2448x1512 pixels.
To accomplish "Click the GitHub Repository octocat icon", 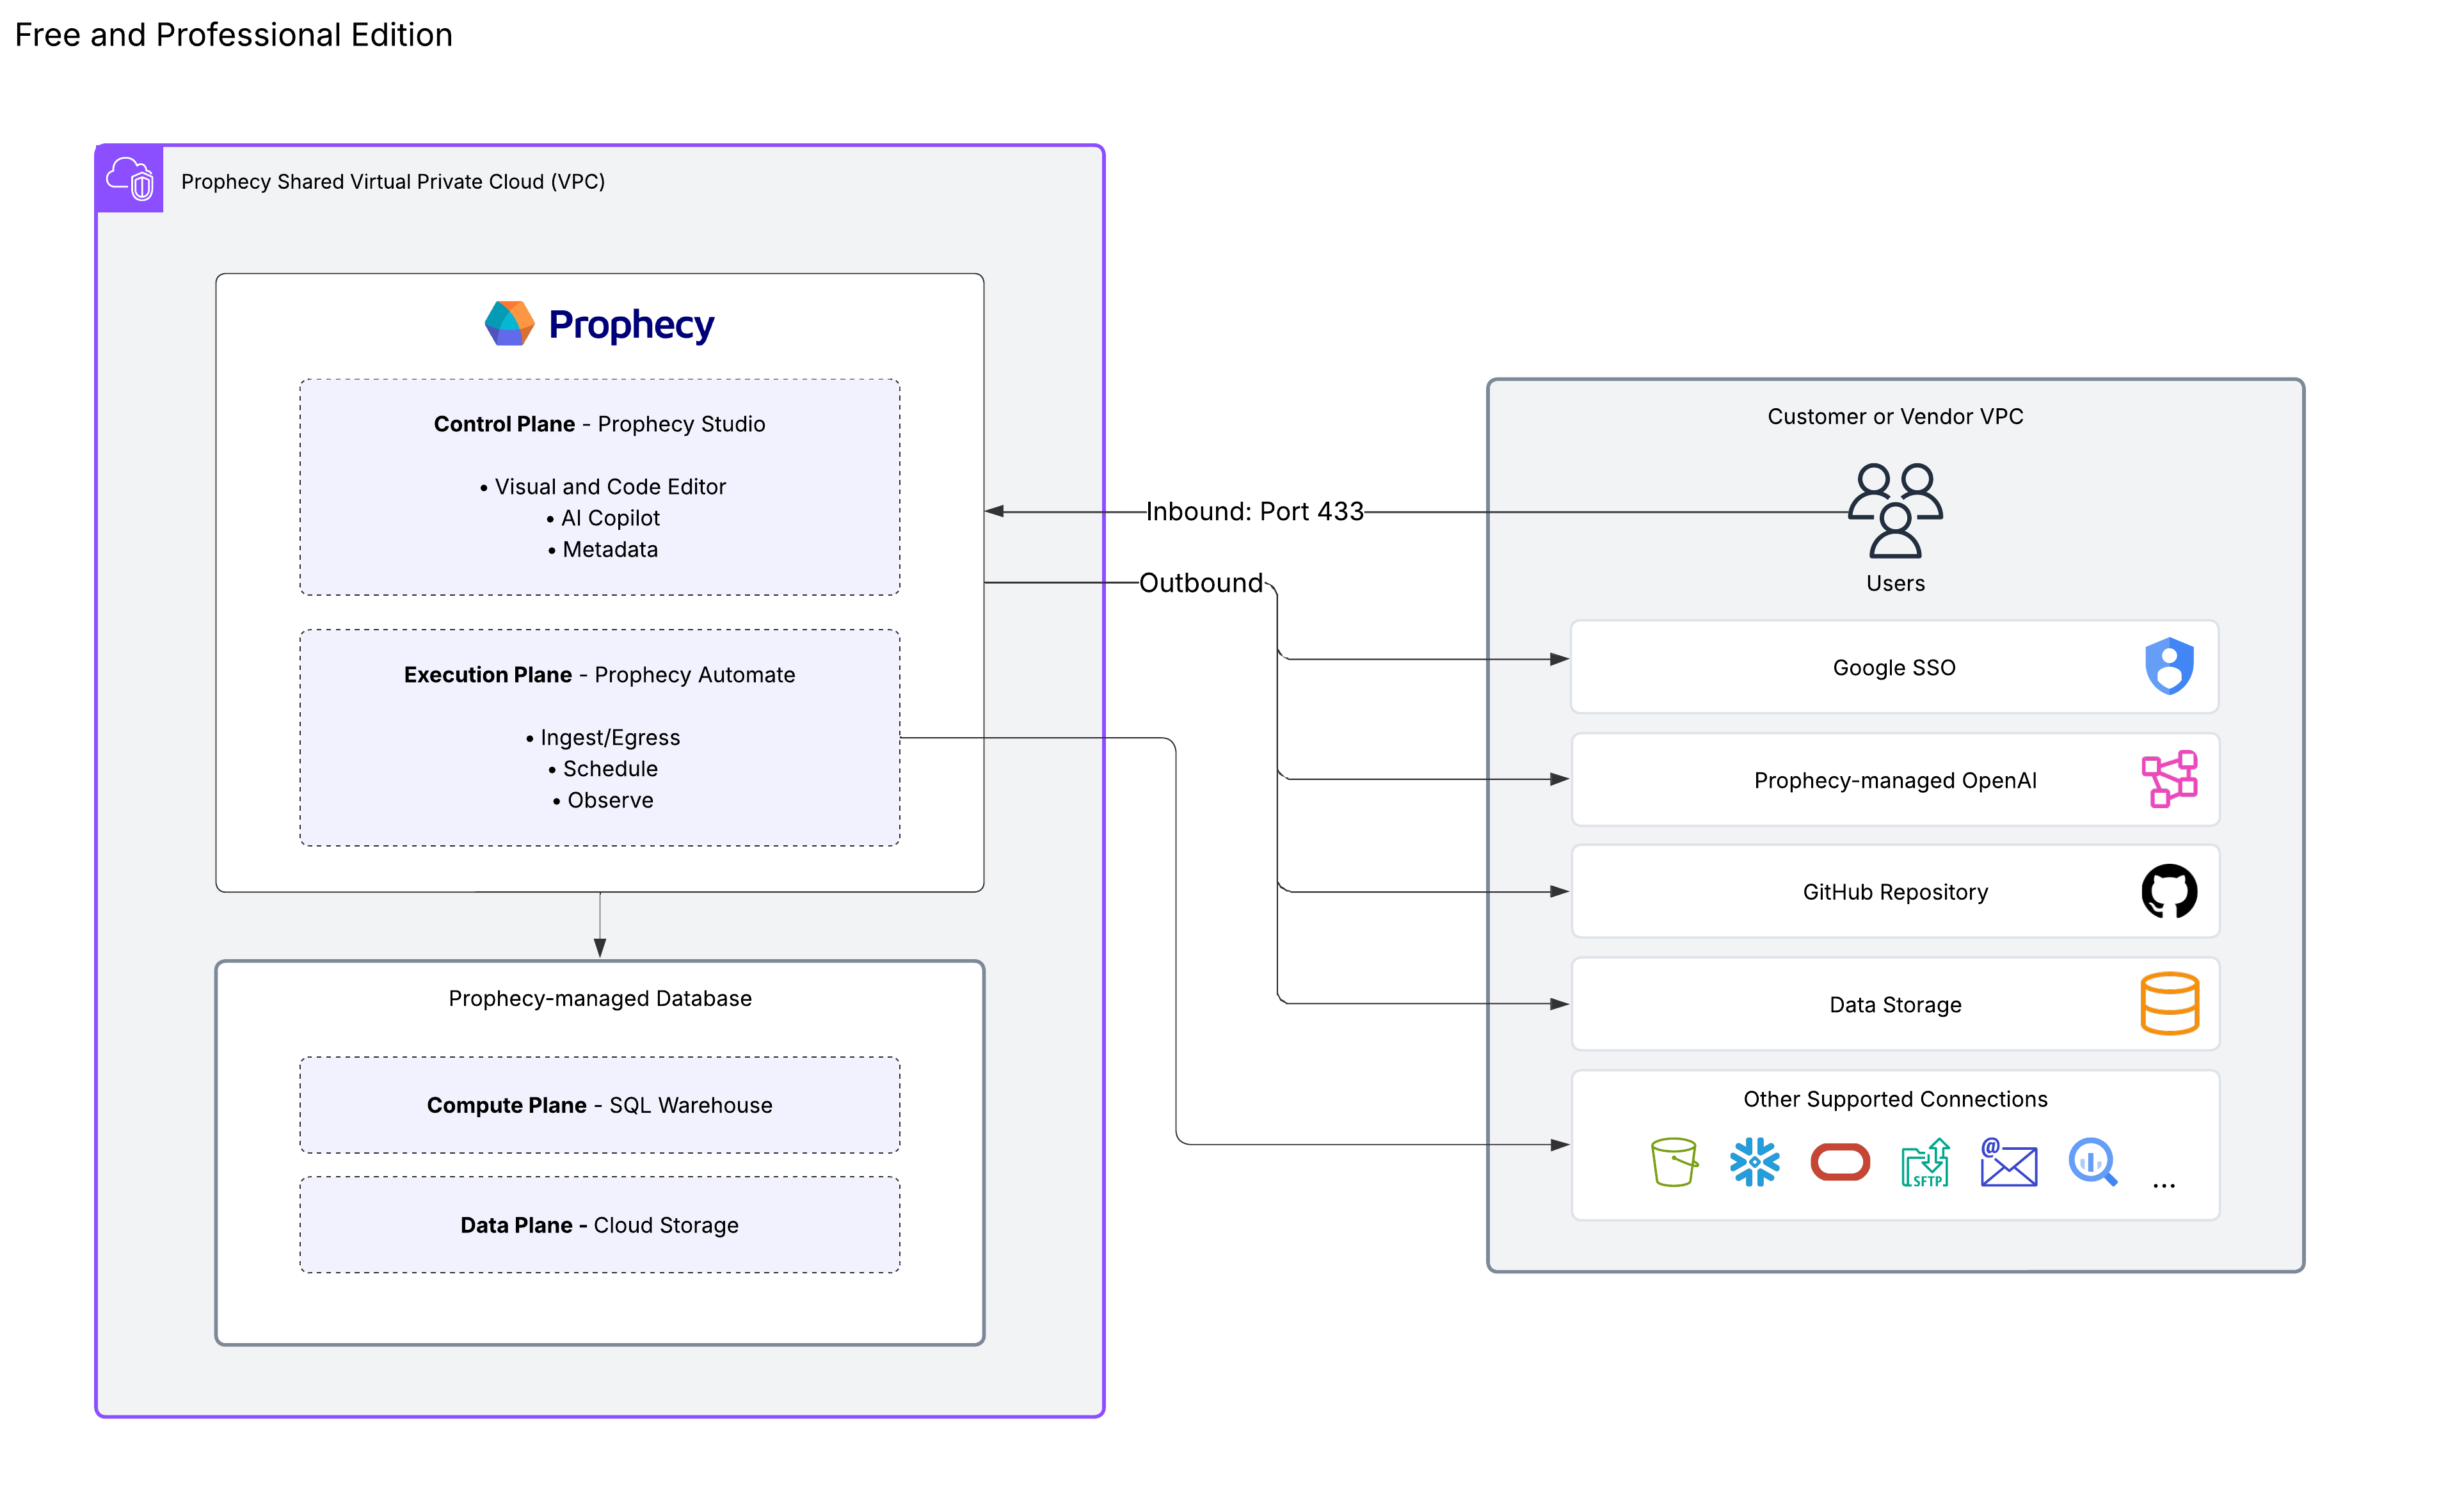I will pos(2170,892).
